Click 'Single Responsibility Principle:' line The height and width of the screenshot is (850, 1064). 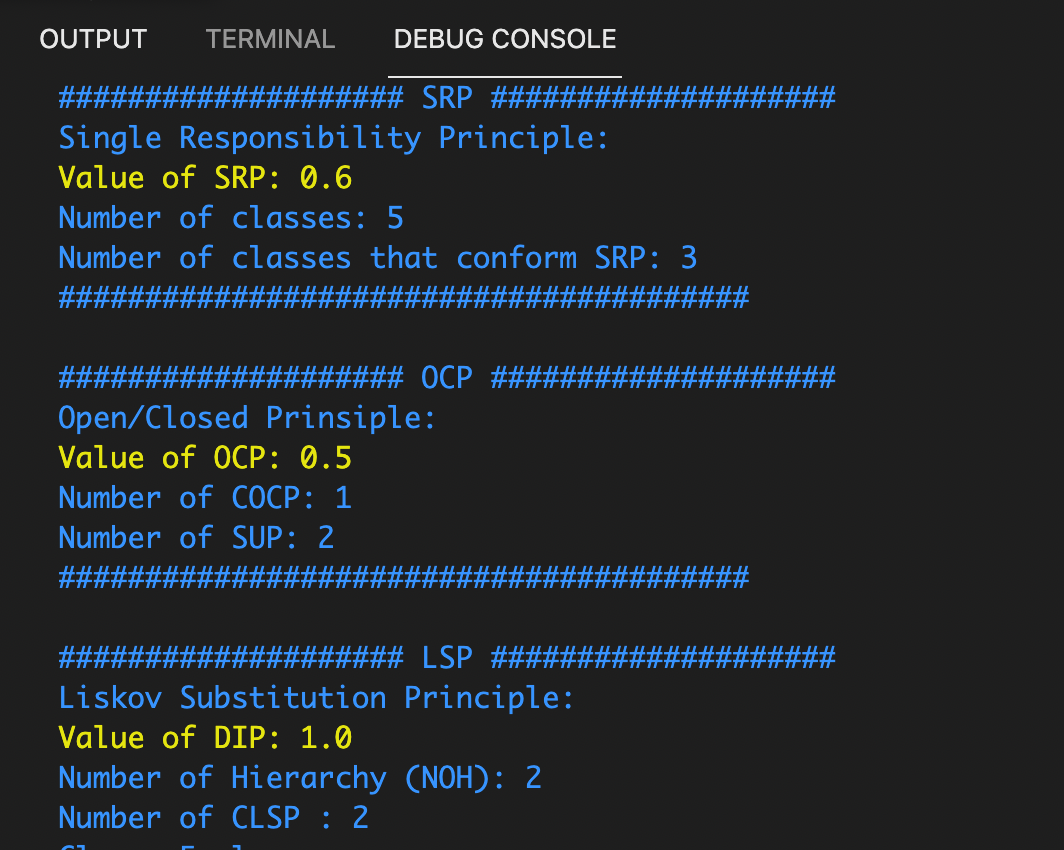click(333, 138)
